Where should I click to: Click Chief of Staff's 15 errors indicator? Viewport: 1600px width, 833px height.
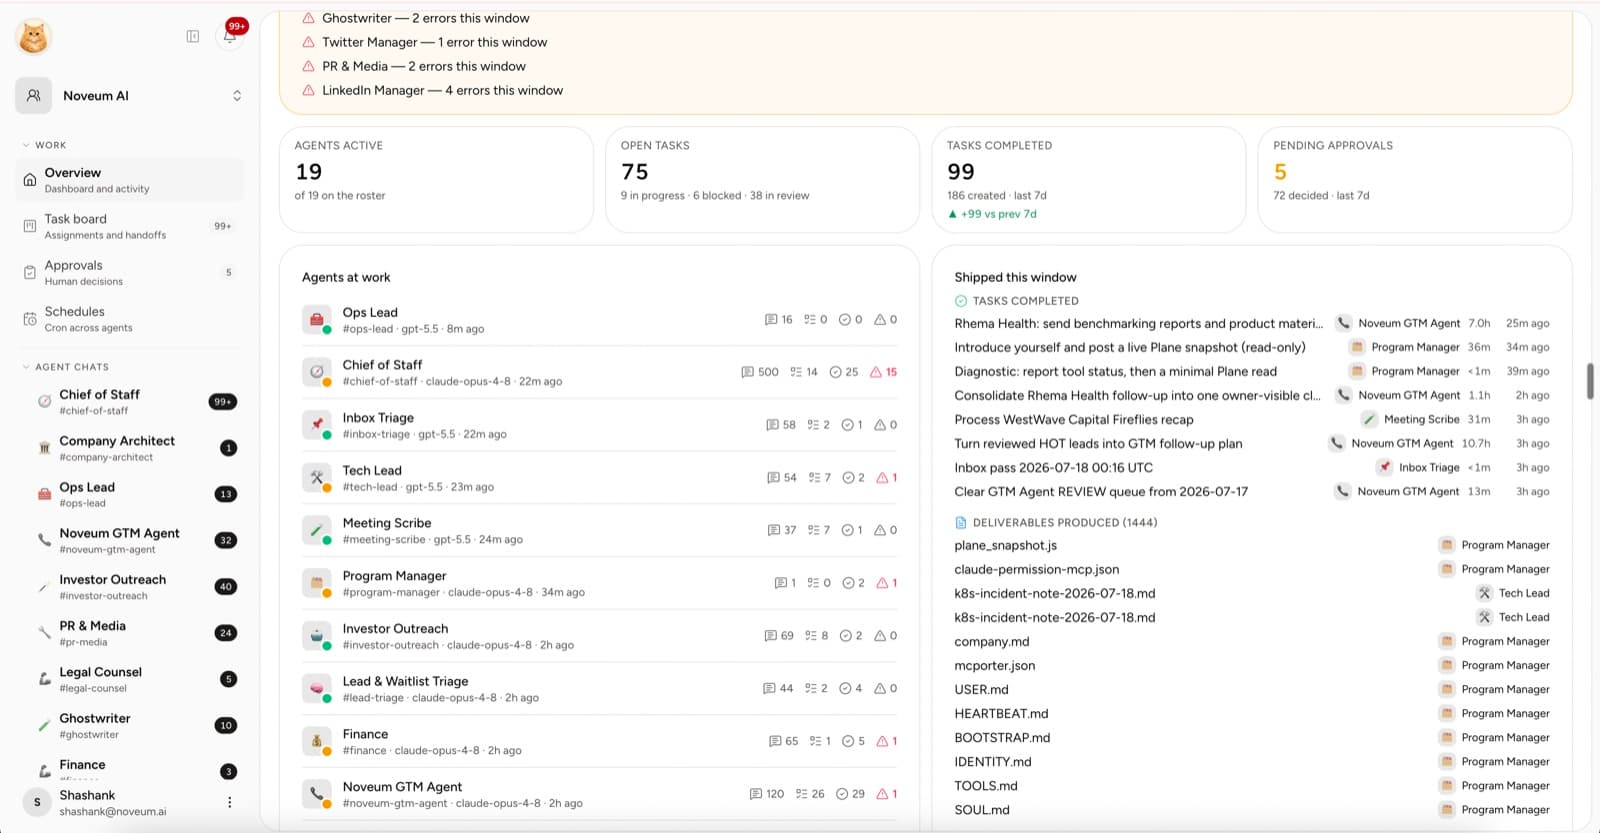click(x=884, y=372)
